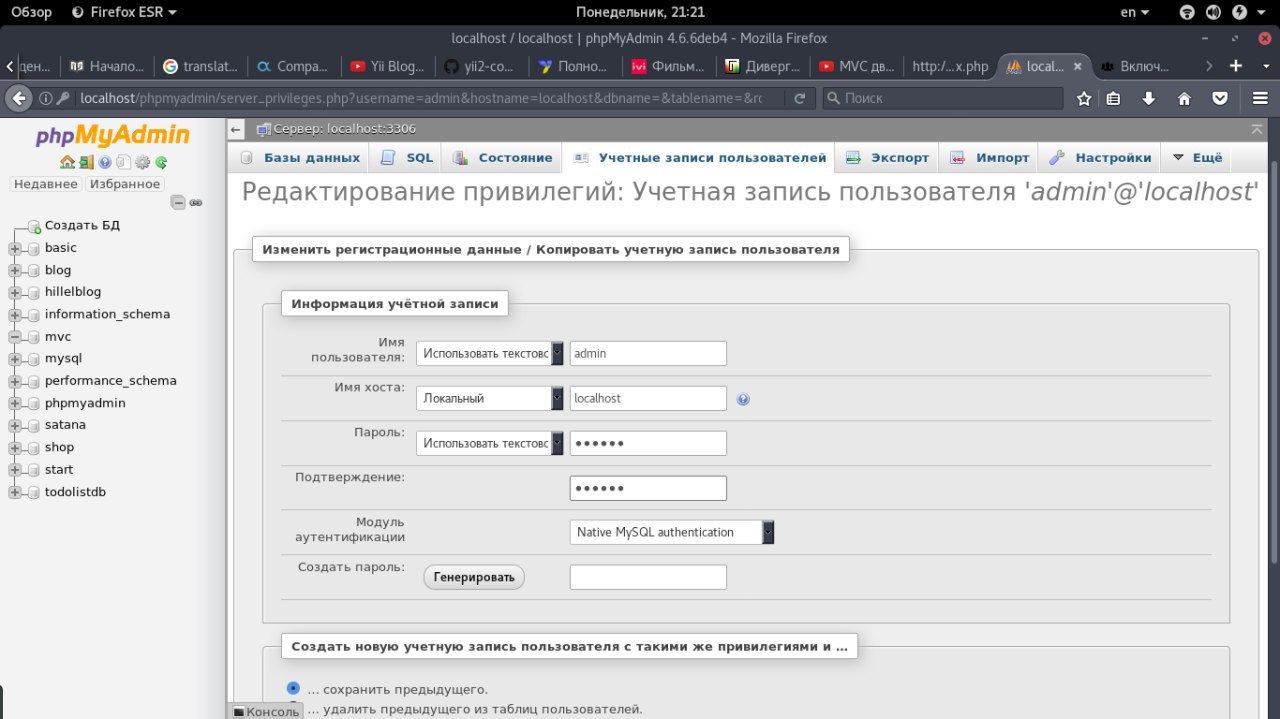The image size is (1280, 719).
Task: Expand the shop database node
Action: click(15, 448)
